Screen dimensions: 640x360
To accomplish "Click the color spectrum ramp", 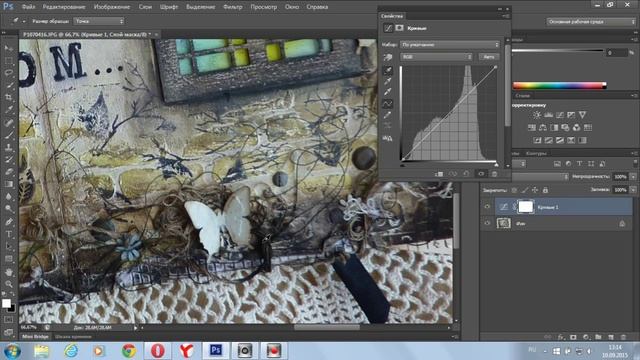I will tap(559, 85).
